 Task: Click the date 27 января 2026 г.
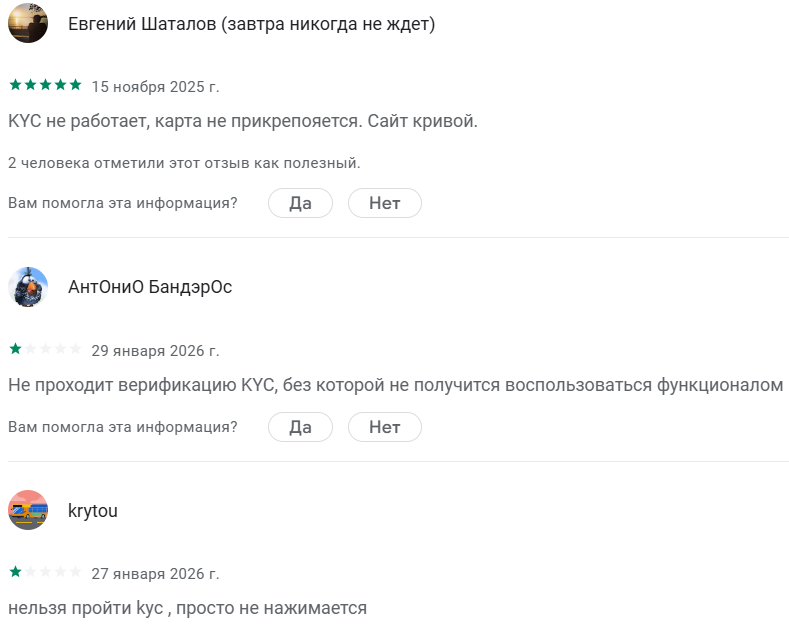coord(155,573)
